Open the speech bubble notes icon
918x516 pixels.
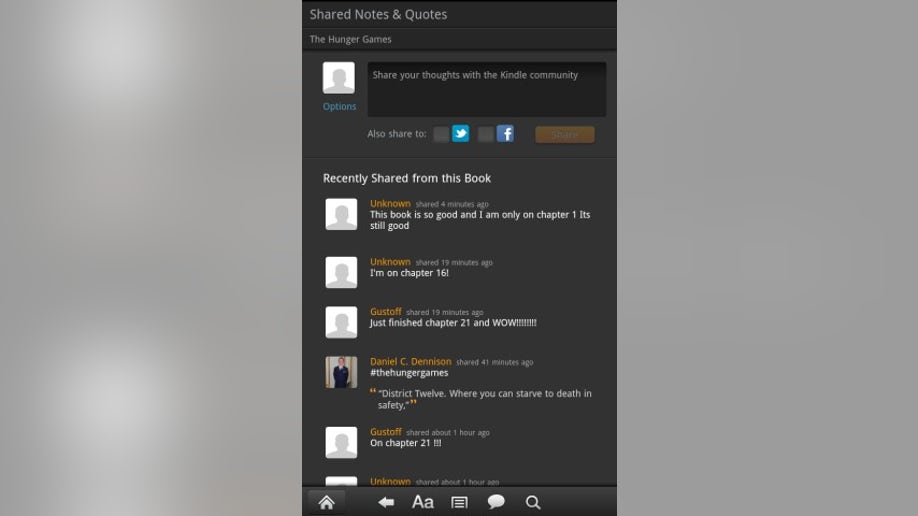click(496, 502)
